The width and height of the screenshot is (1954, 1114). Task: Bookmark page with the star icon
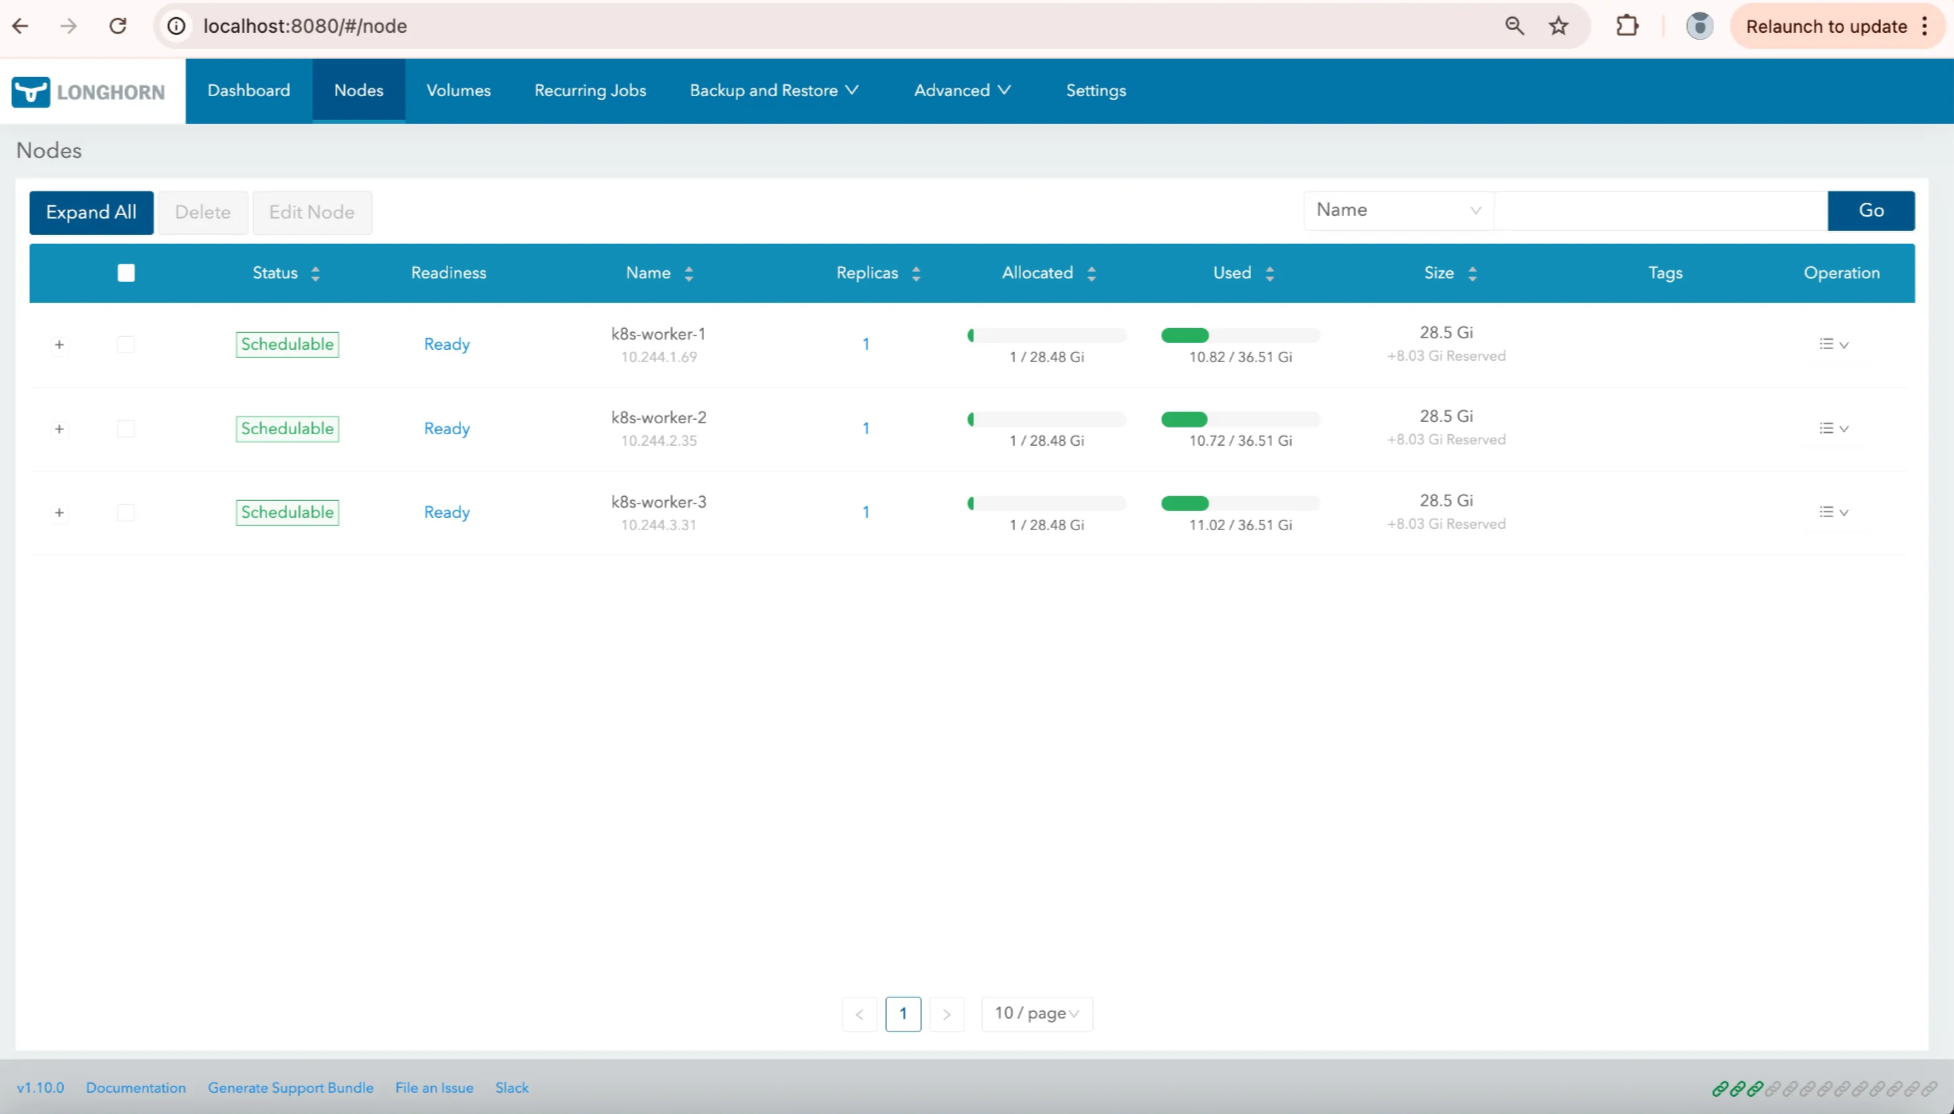pyautogui.click(x=1558, y=26)
